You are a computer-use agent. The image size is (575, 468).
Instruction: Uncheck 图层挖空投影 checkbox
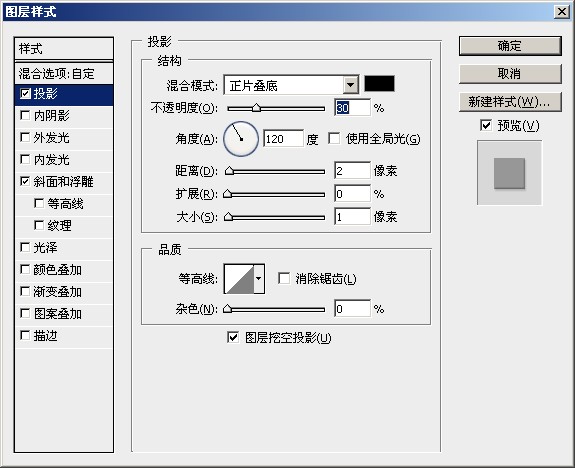233,337
